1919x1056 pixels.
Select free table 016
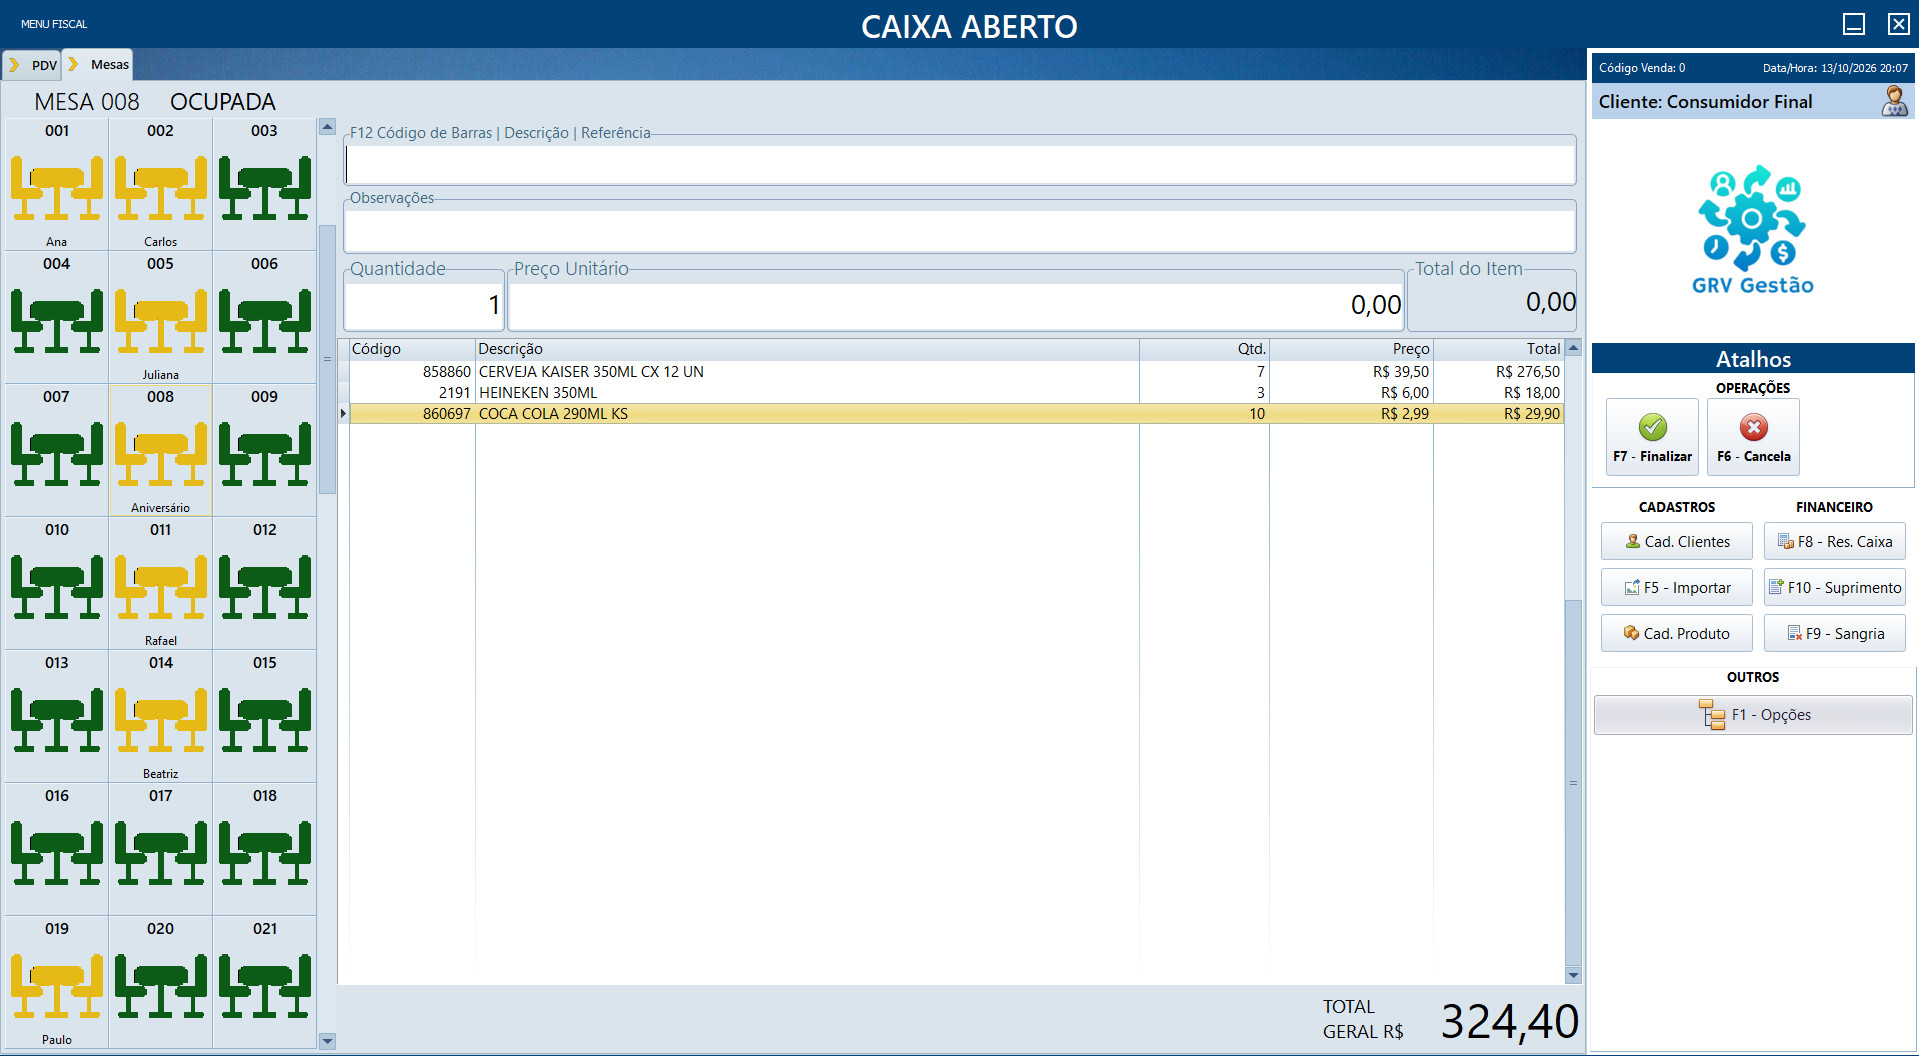[57, 851]
